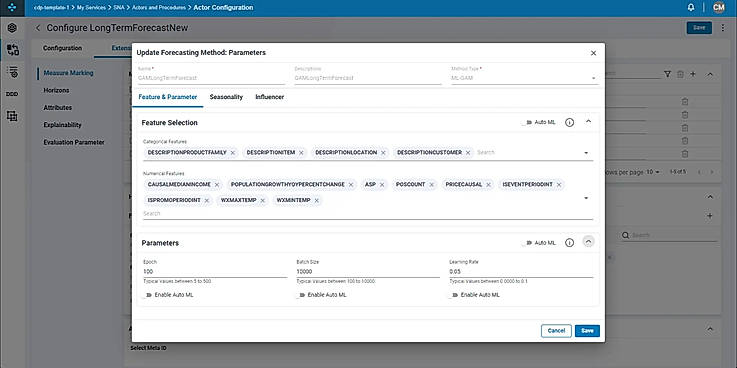The width and height of the screenshot is (737, 368).
Task: Remove the DESCRIPTIONITEM chip via its x icon
Action: click(301, 153)
